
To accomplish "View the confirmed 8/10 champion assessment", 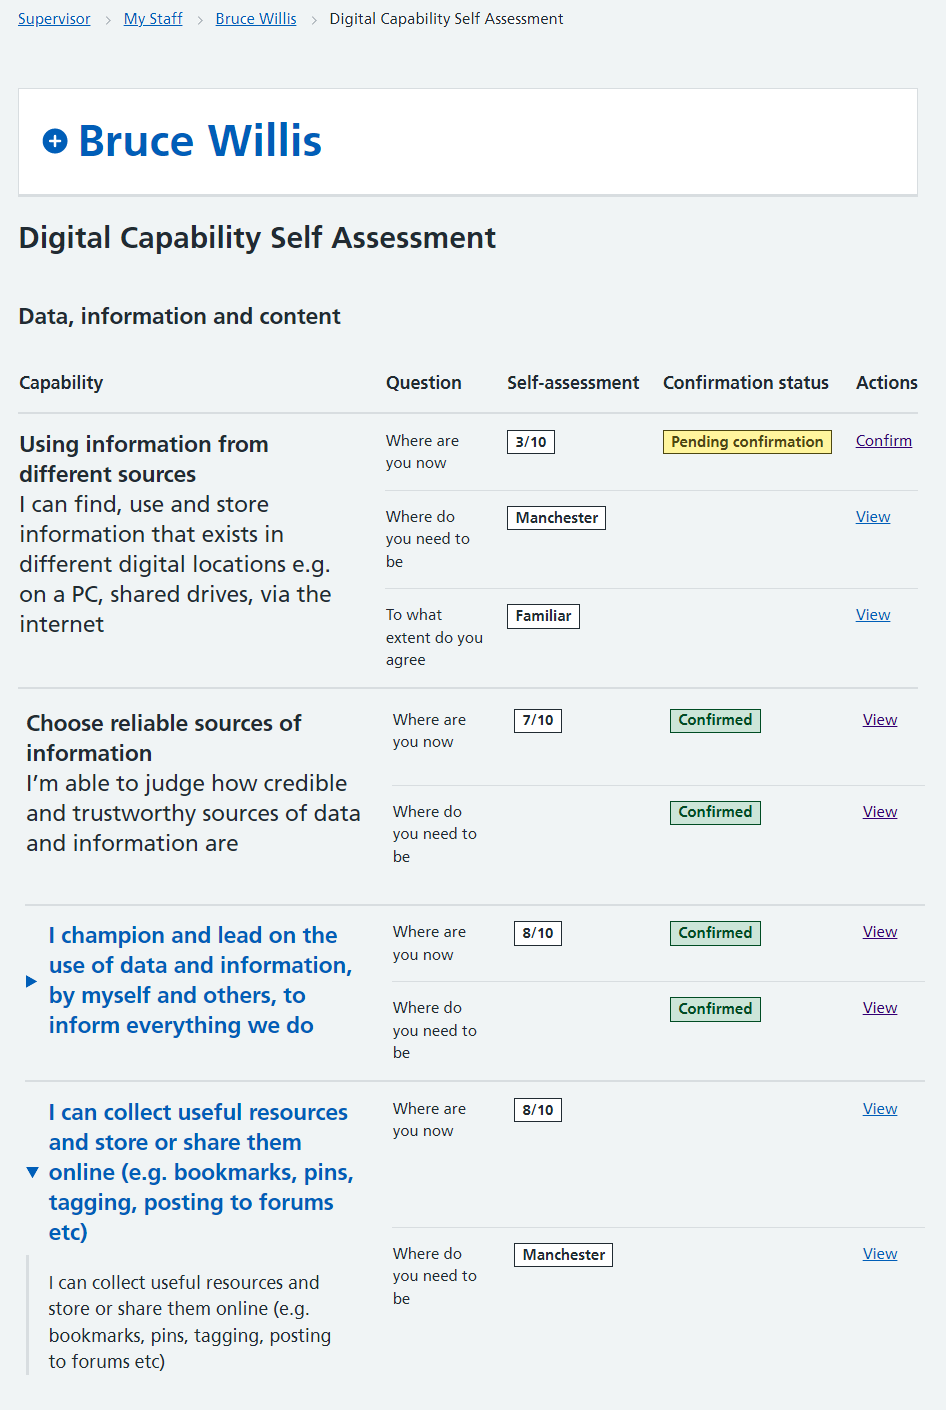I will pyautogui.click(x=880, y=932).
